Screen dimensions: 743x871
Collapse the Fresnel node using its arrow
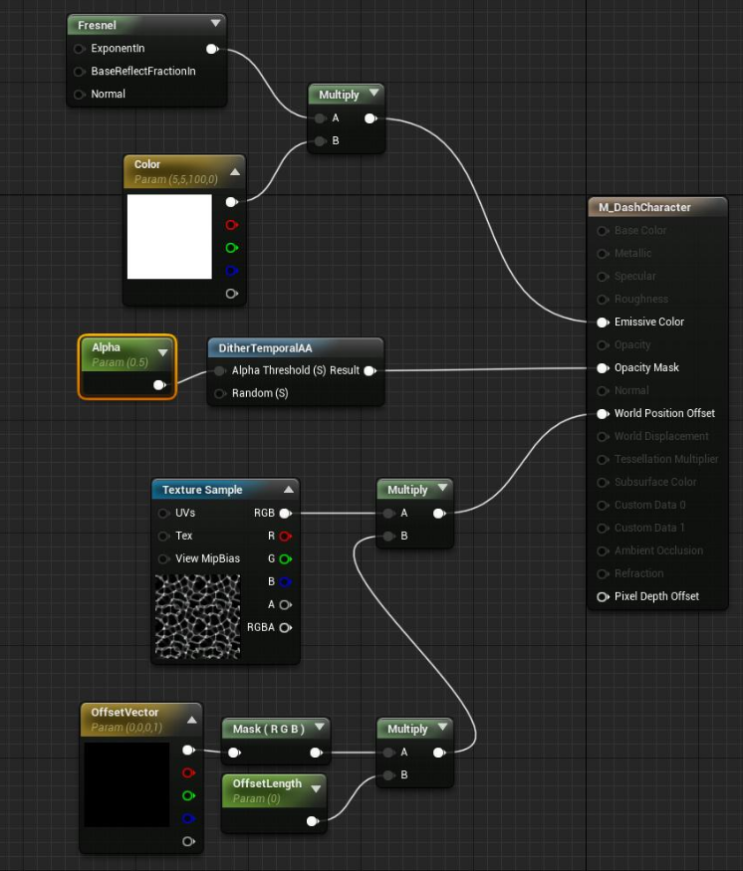[x=215, y=23]
